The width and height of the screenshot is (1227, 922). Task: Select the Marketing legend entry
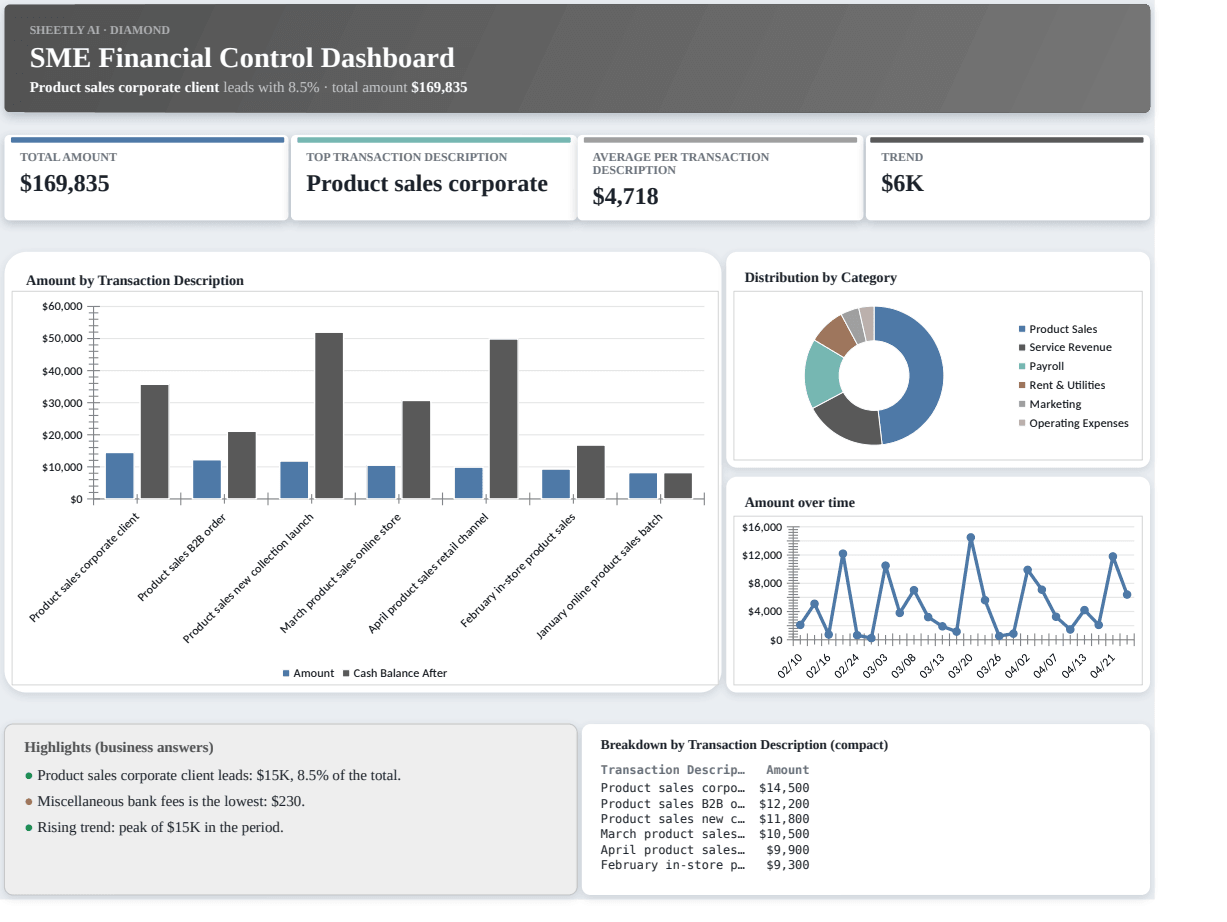tap(1050, 404)
